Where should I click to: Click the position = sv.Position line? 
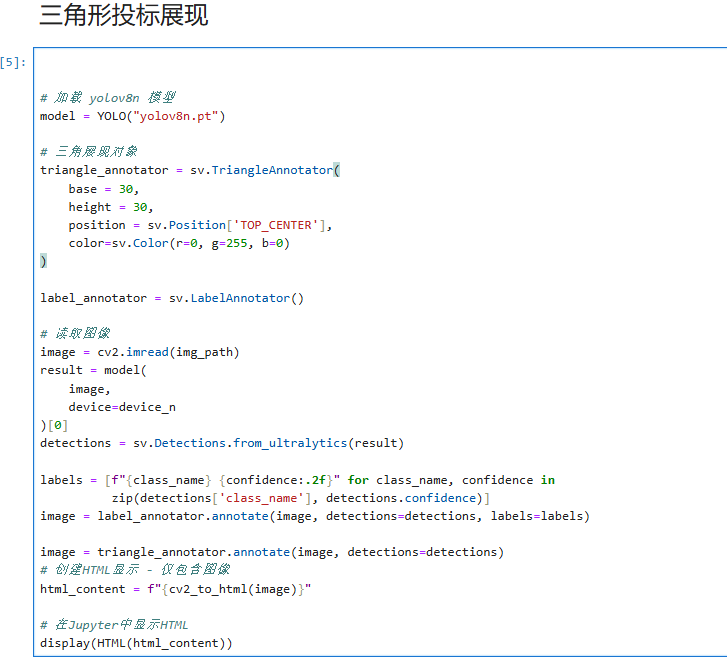(x=200, y=225)
